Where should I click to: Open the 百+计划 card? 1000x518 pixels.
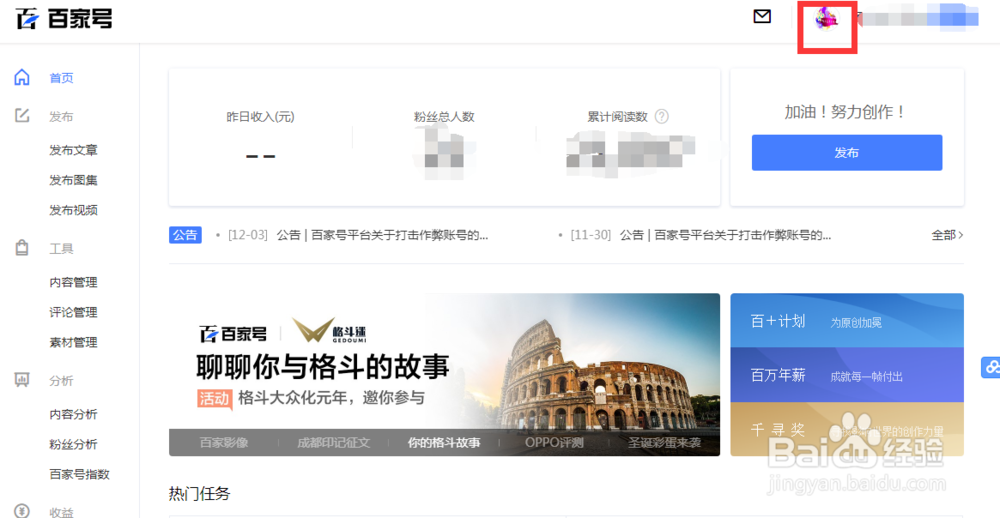click(847, 320)
